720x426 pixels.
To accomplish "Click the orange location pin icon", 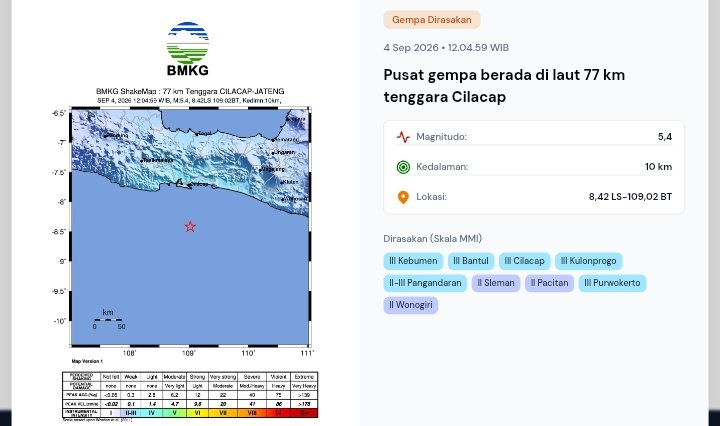I will click(x=403, y=197).
